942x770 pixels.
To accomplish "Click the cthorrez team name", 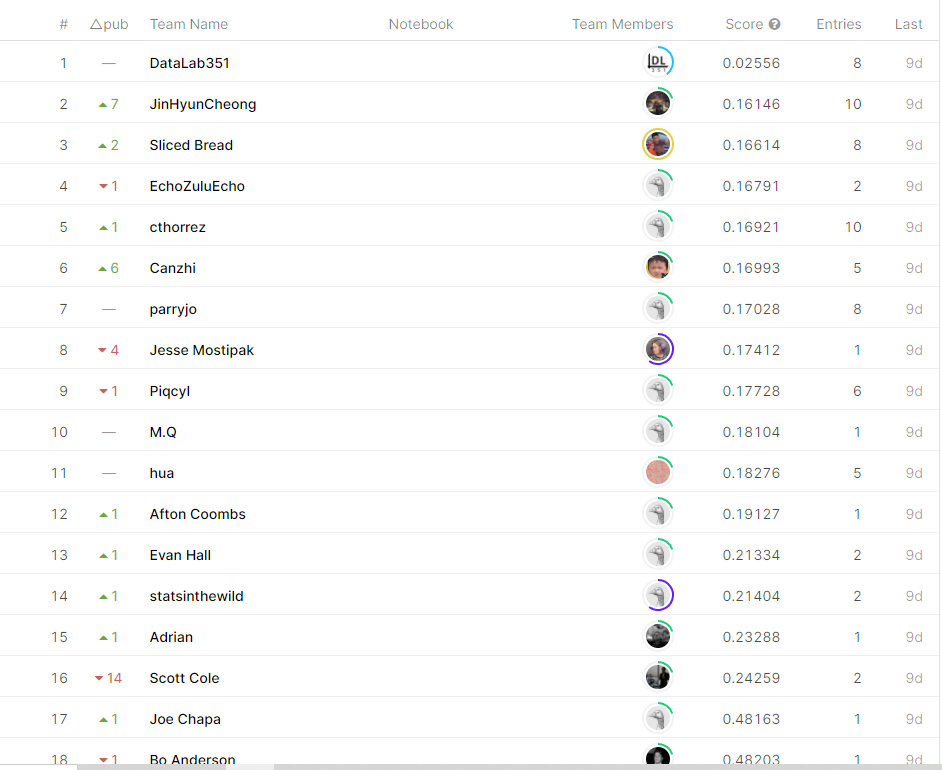I will tap(177, 227).
